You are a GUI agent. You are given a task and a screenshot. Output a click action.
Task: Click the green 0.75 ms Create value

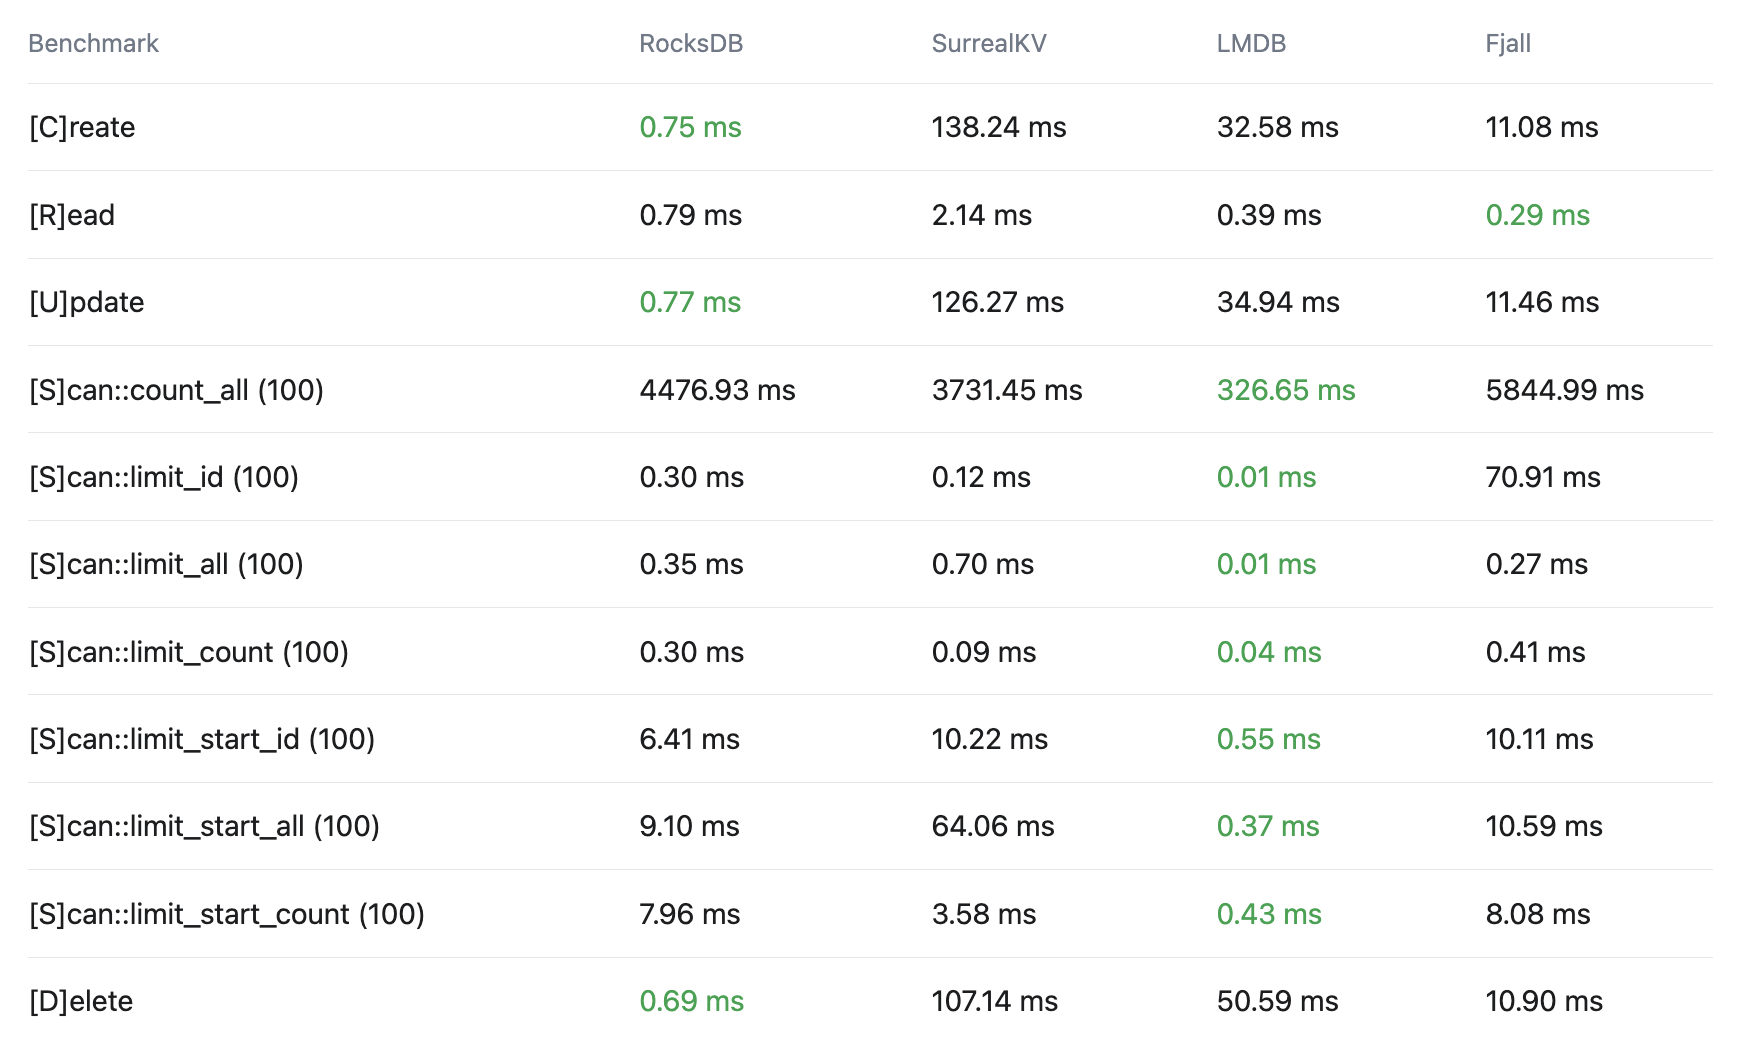[691, 127]
